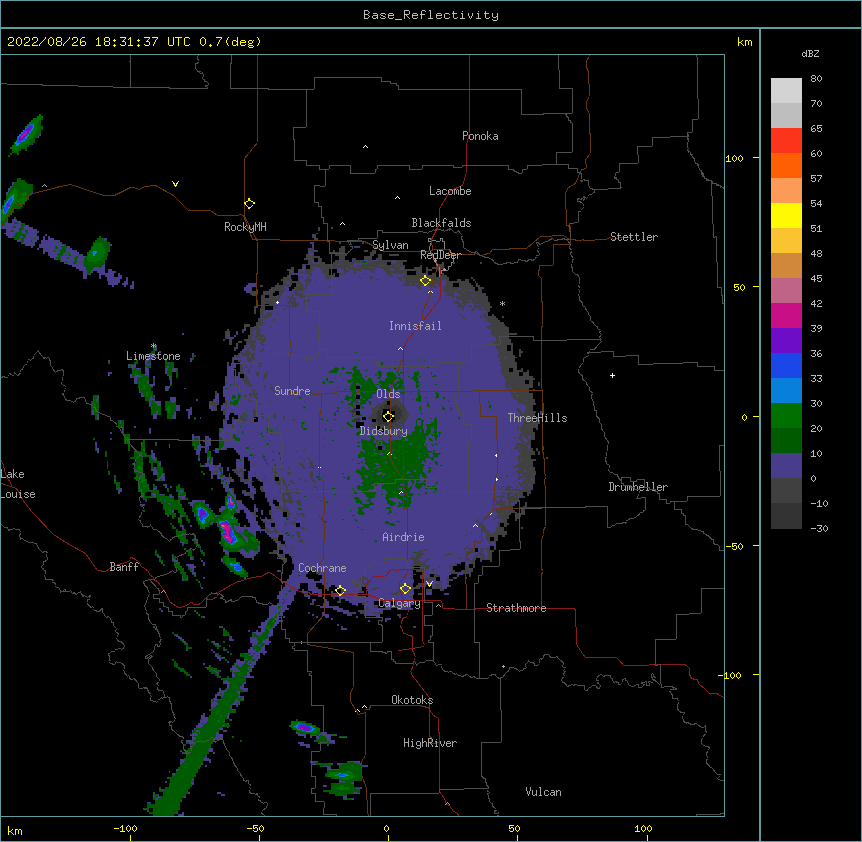Click the Strathmore label
Image resolution: width=862 pixels, height=842 pixels.
[516, 608]
